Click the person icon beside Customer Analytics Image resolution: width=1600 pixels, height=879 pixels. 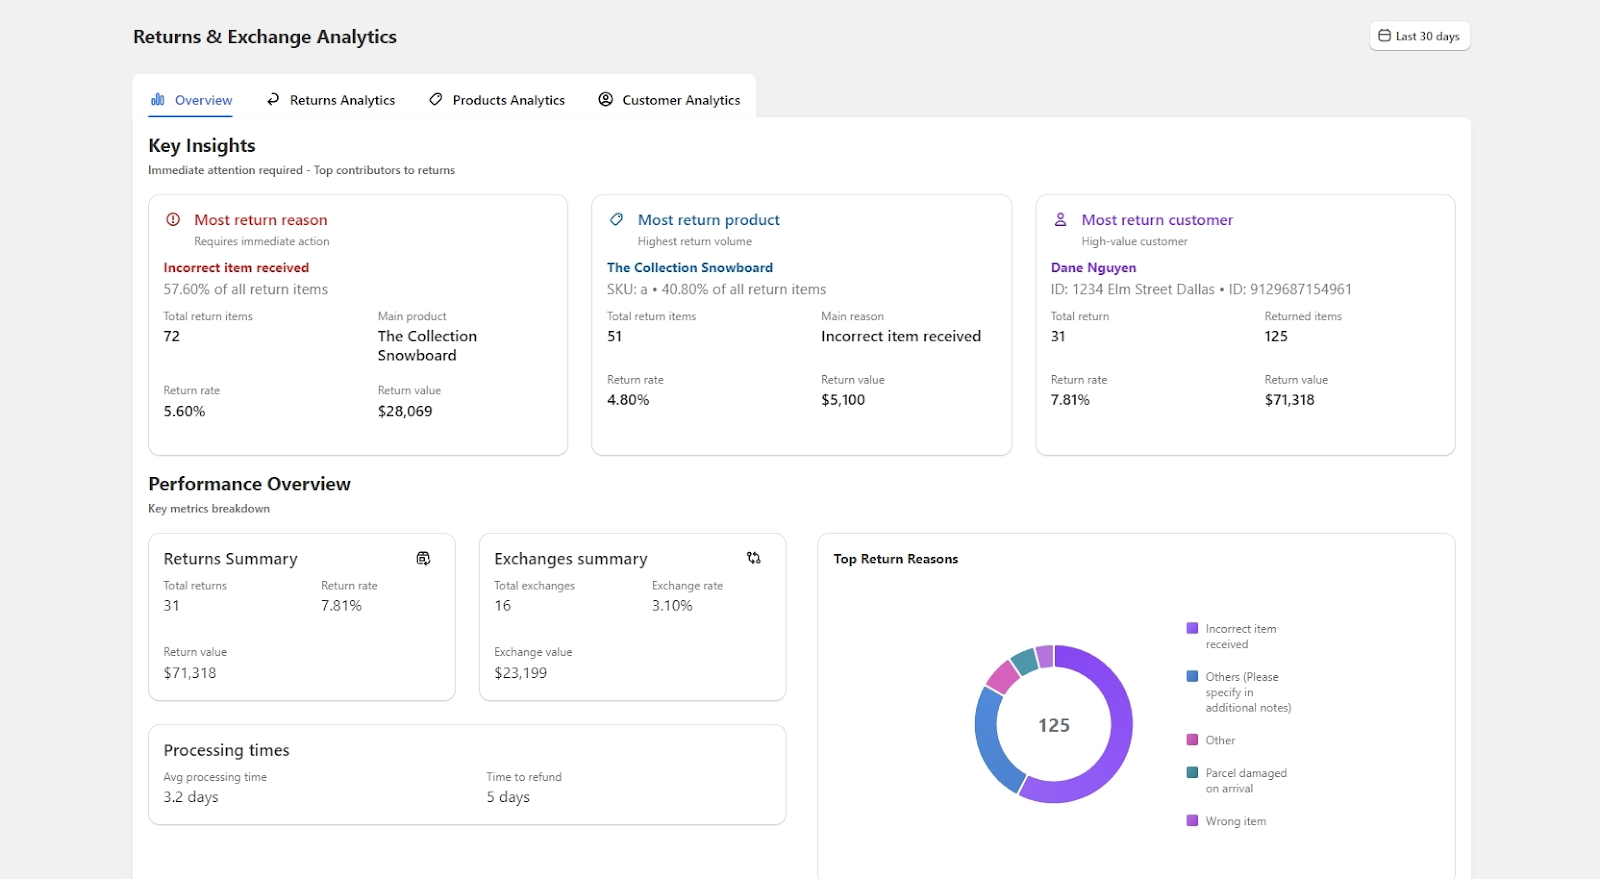tap(606, 99)
